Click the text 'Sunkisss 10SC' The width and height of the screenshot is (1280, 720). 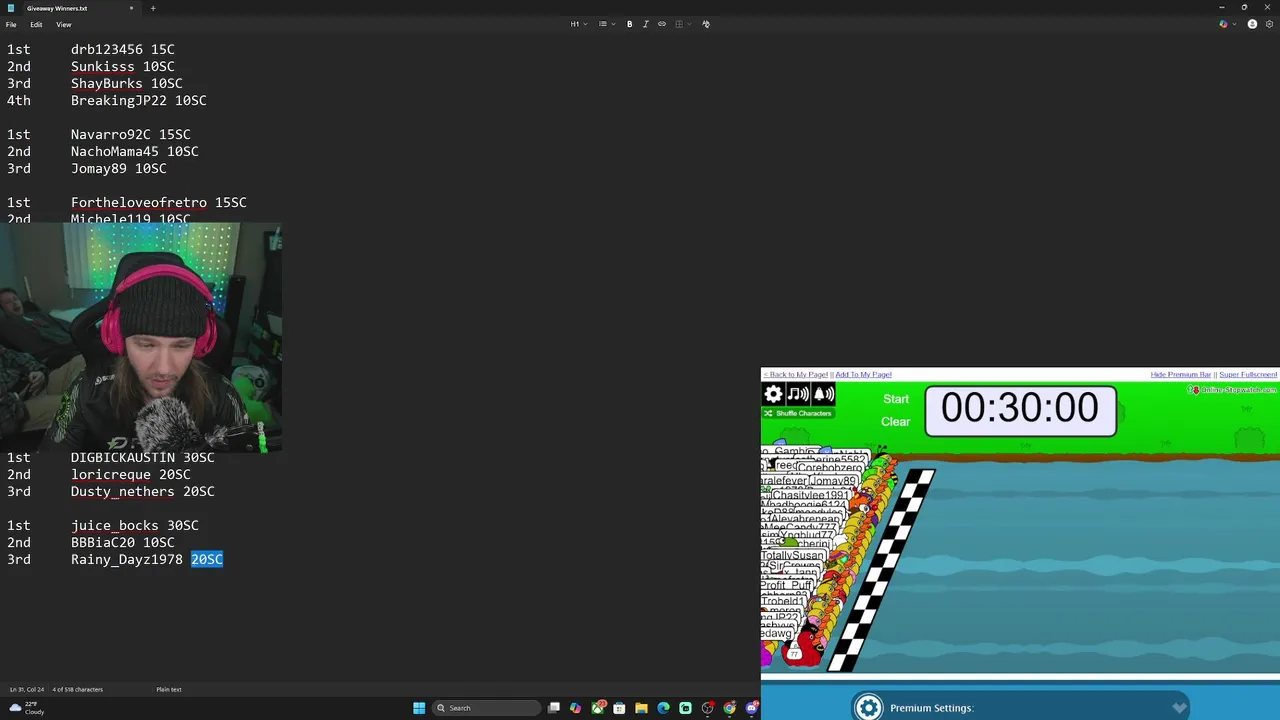pos(123,66)
